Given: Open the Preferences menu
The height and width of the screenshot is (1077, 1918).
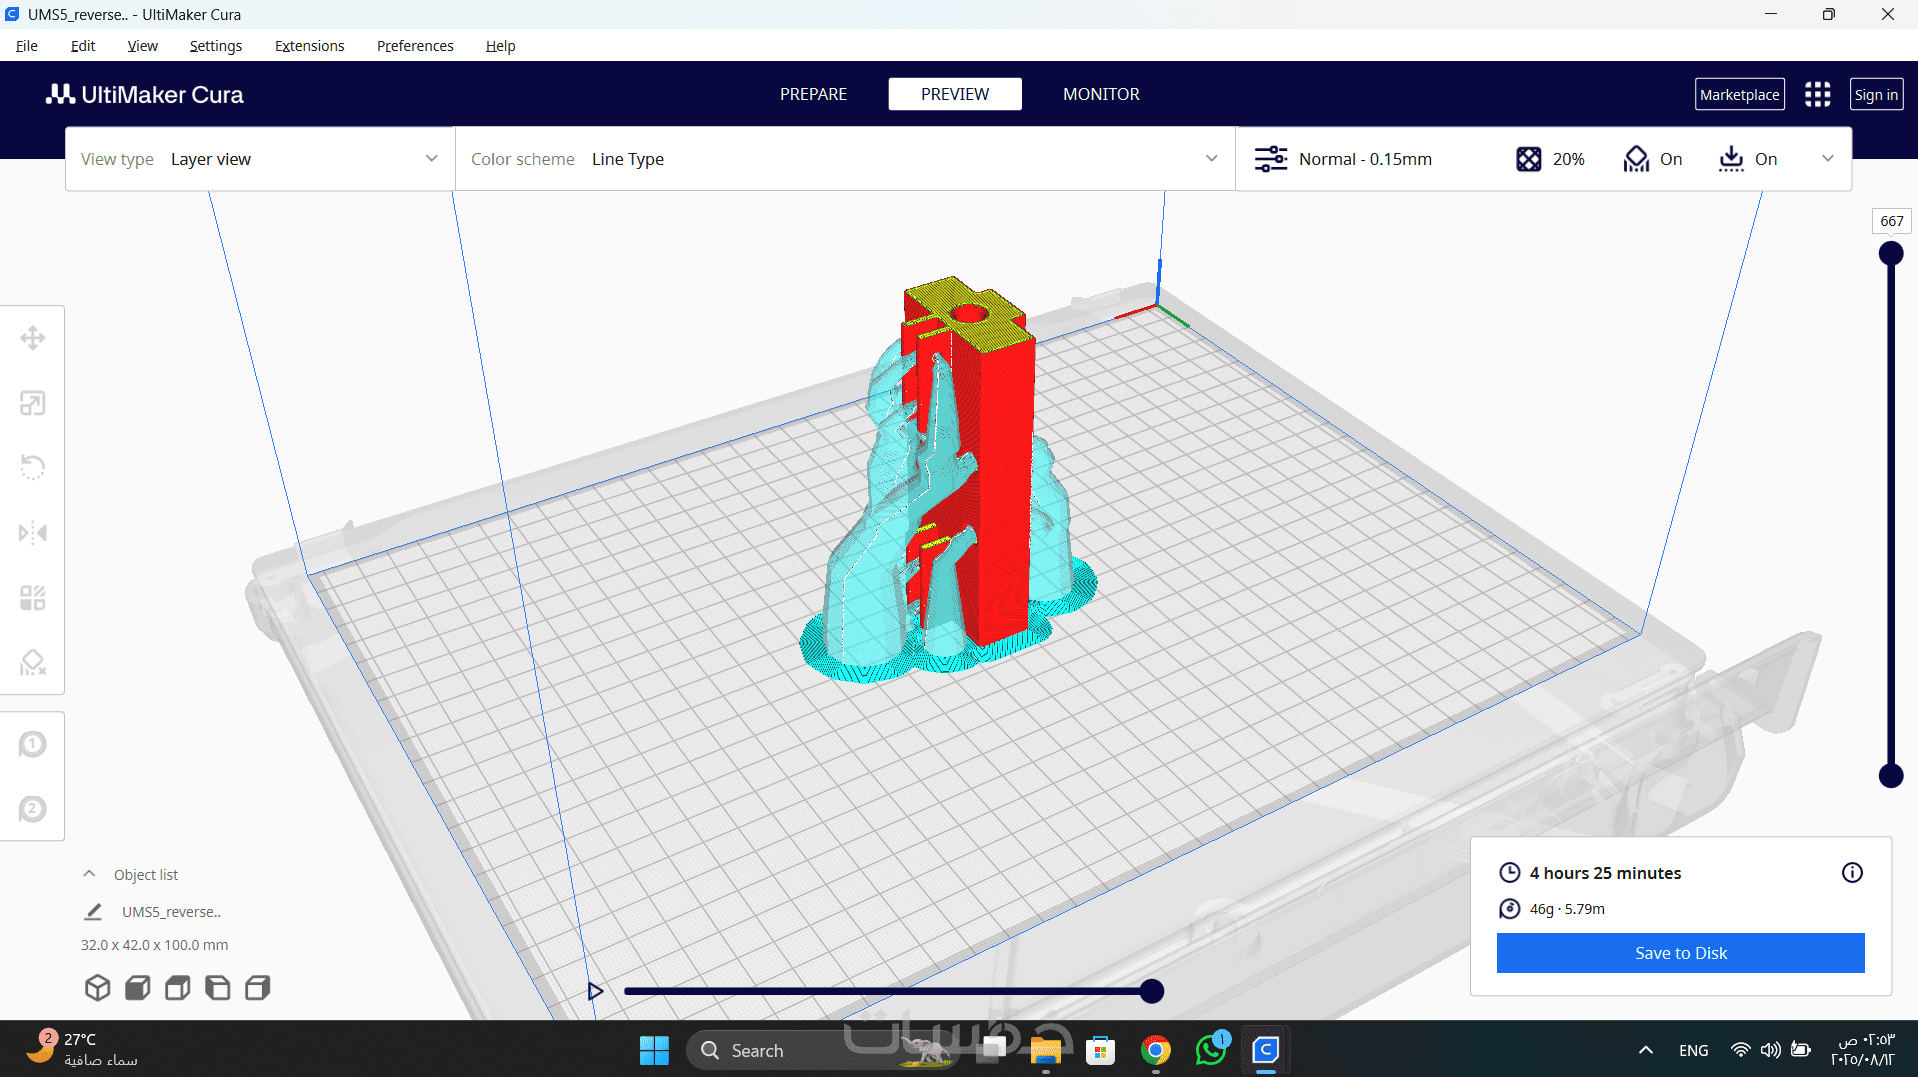Looking at the screenshot, I should pyautogui.click(x=415, y=46).
